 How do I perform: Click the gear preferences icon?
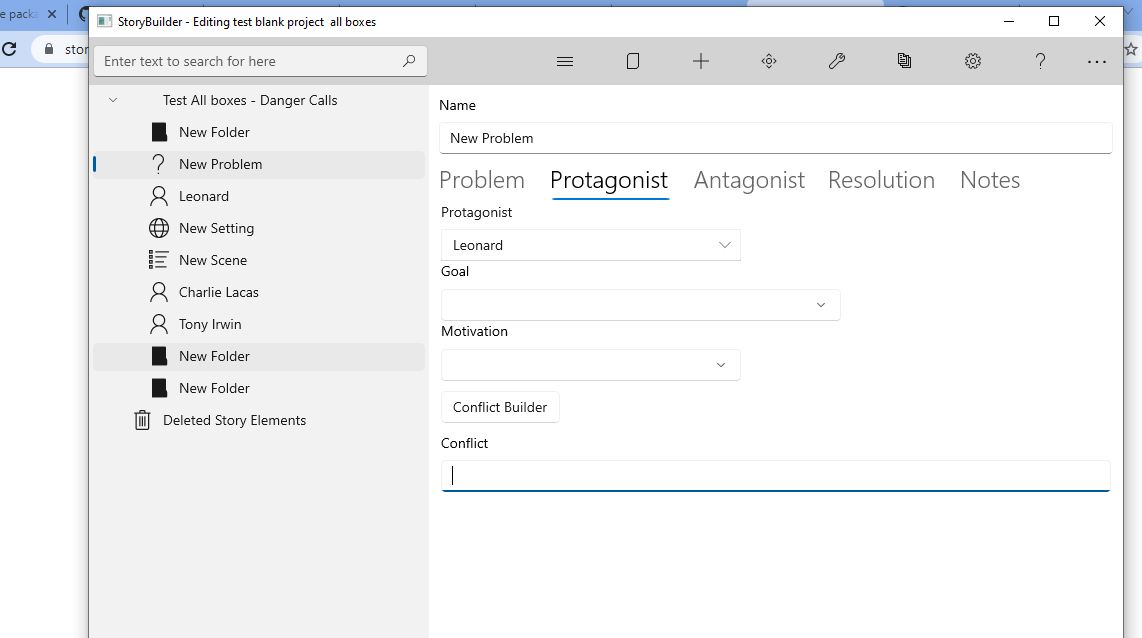(973, 61)
